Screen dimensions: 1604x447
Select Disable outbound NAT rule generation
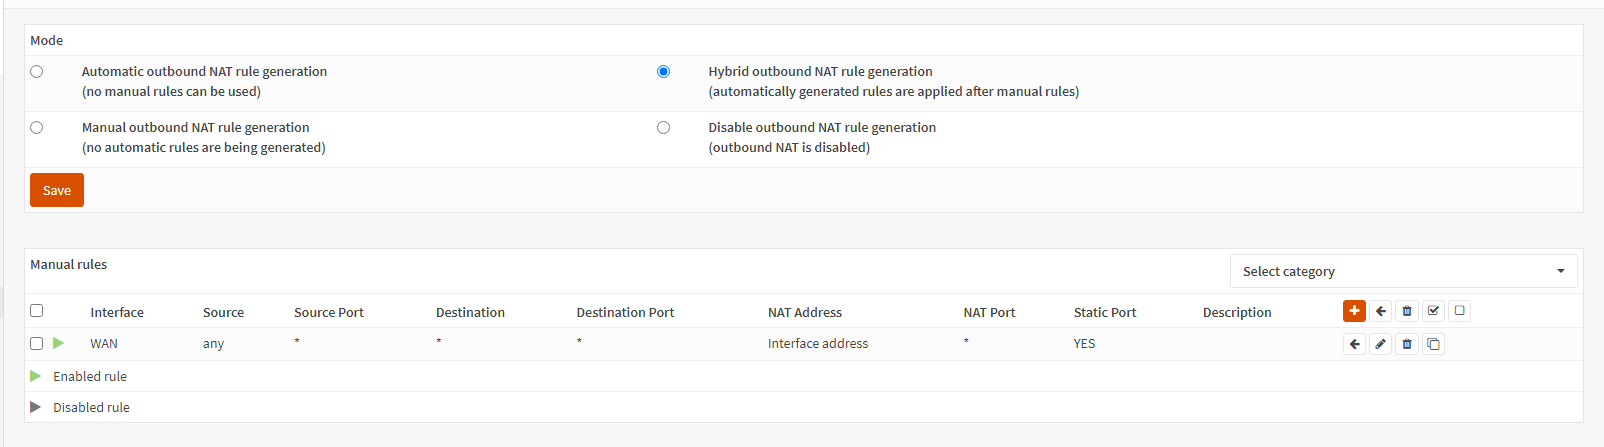663,128
